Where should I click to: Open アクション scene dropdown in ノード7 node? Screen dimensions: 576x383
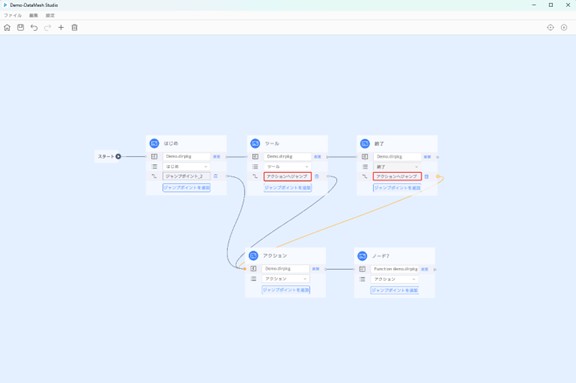pos(395,279)
